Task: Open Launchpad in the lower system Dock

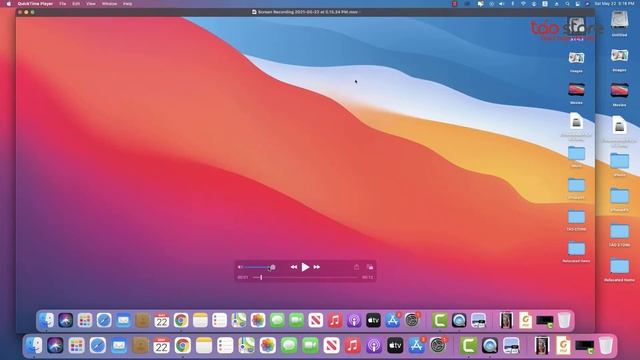Action: pyautogui.click(x=76, y=346)
